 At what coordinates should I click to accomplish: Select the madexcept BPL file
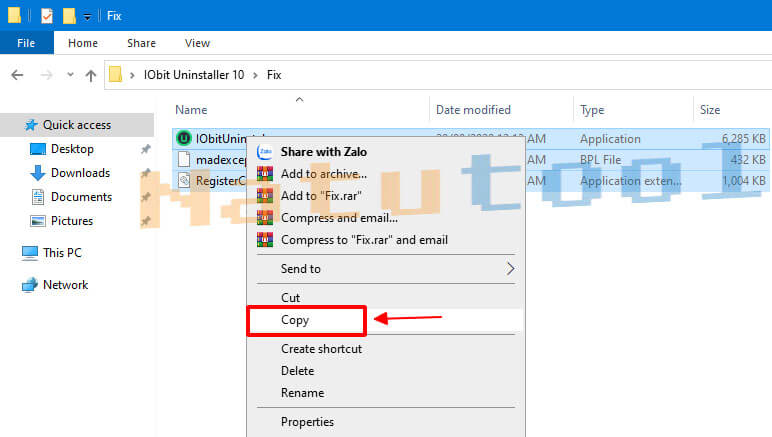(x=221, y=160)
